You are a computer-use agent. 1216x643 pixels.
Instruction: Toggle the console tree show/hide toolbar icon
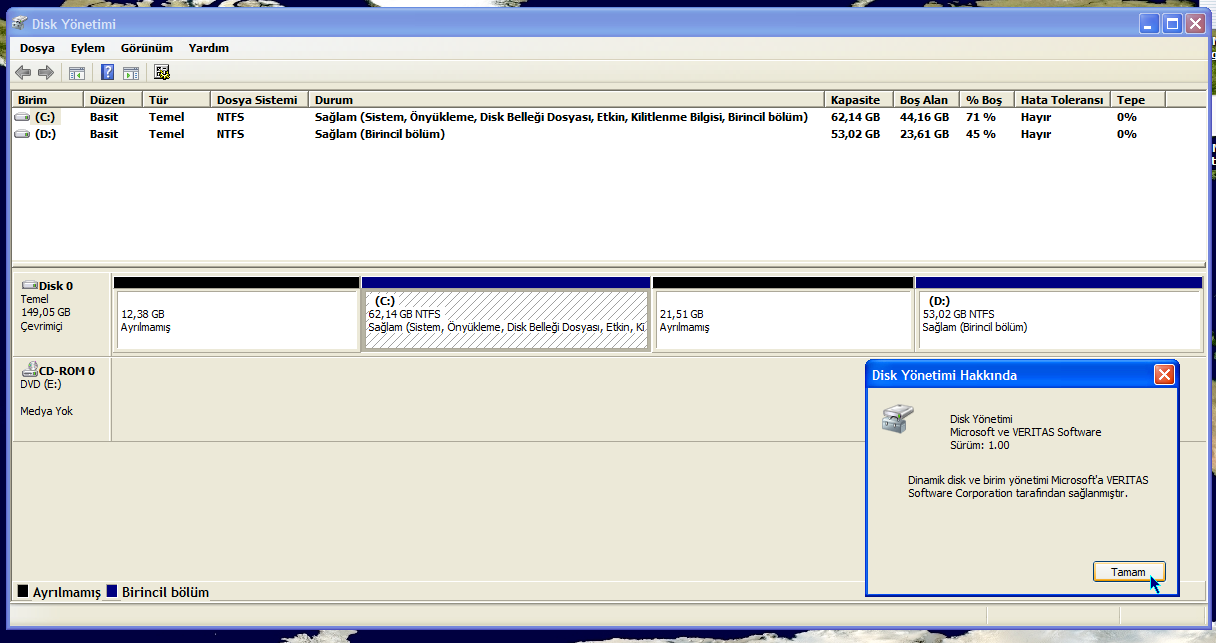click(x=76, y=72)
